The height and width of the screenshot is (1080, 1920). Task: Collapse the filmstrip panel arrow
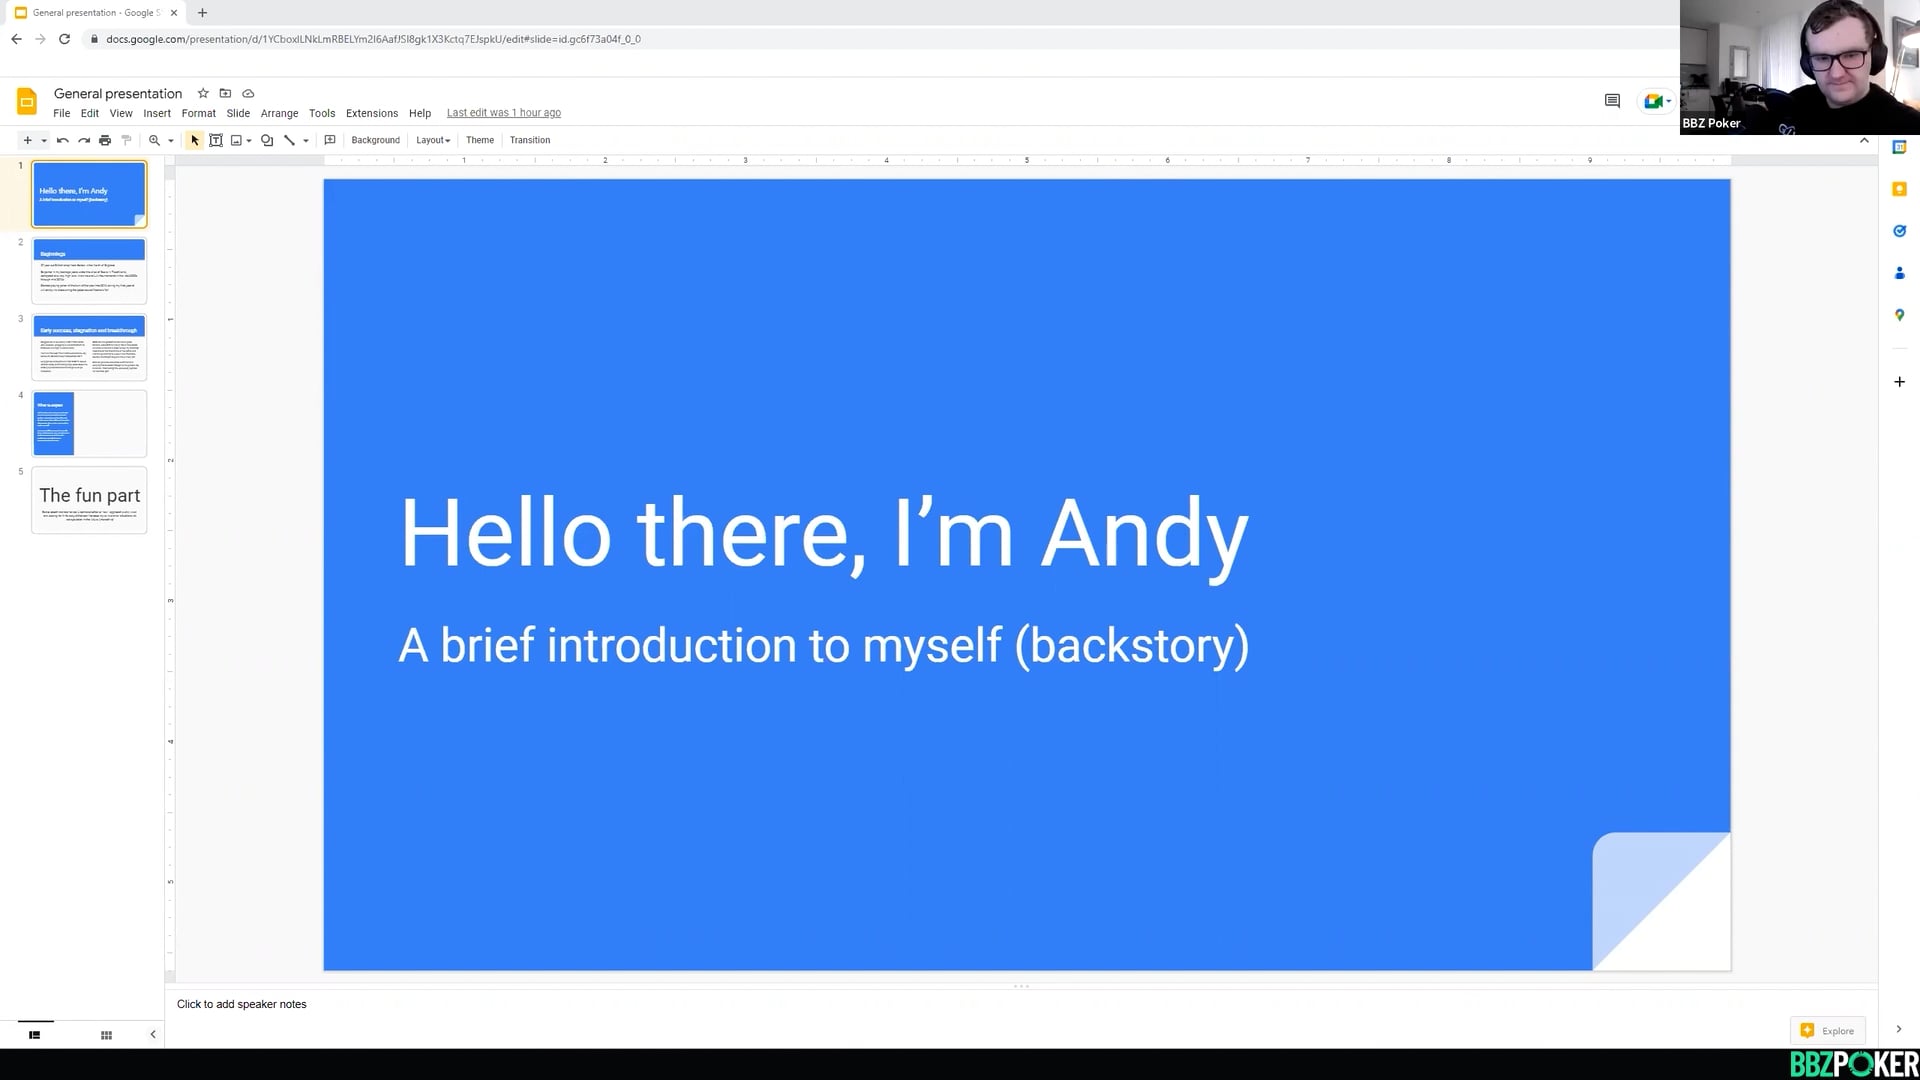(153, 1035)
